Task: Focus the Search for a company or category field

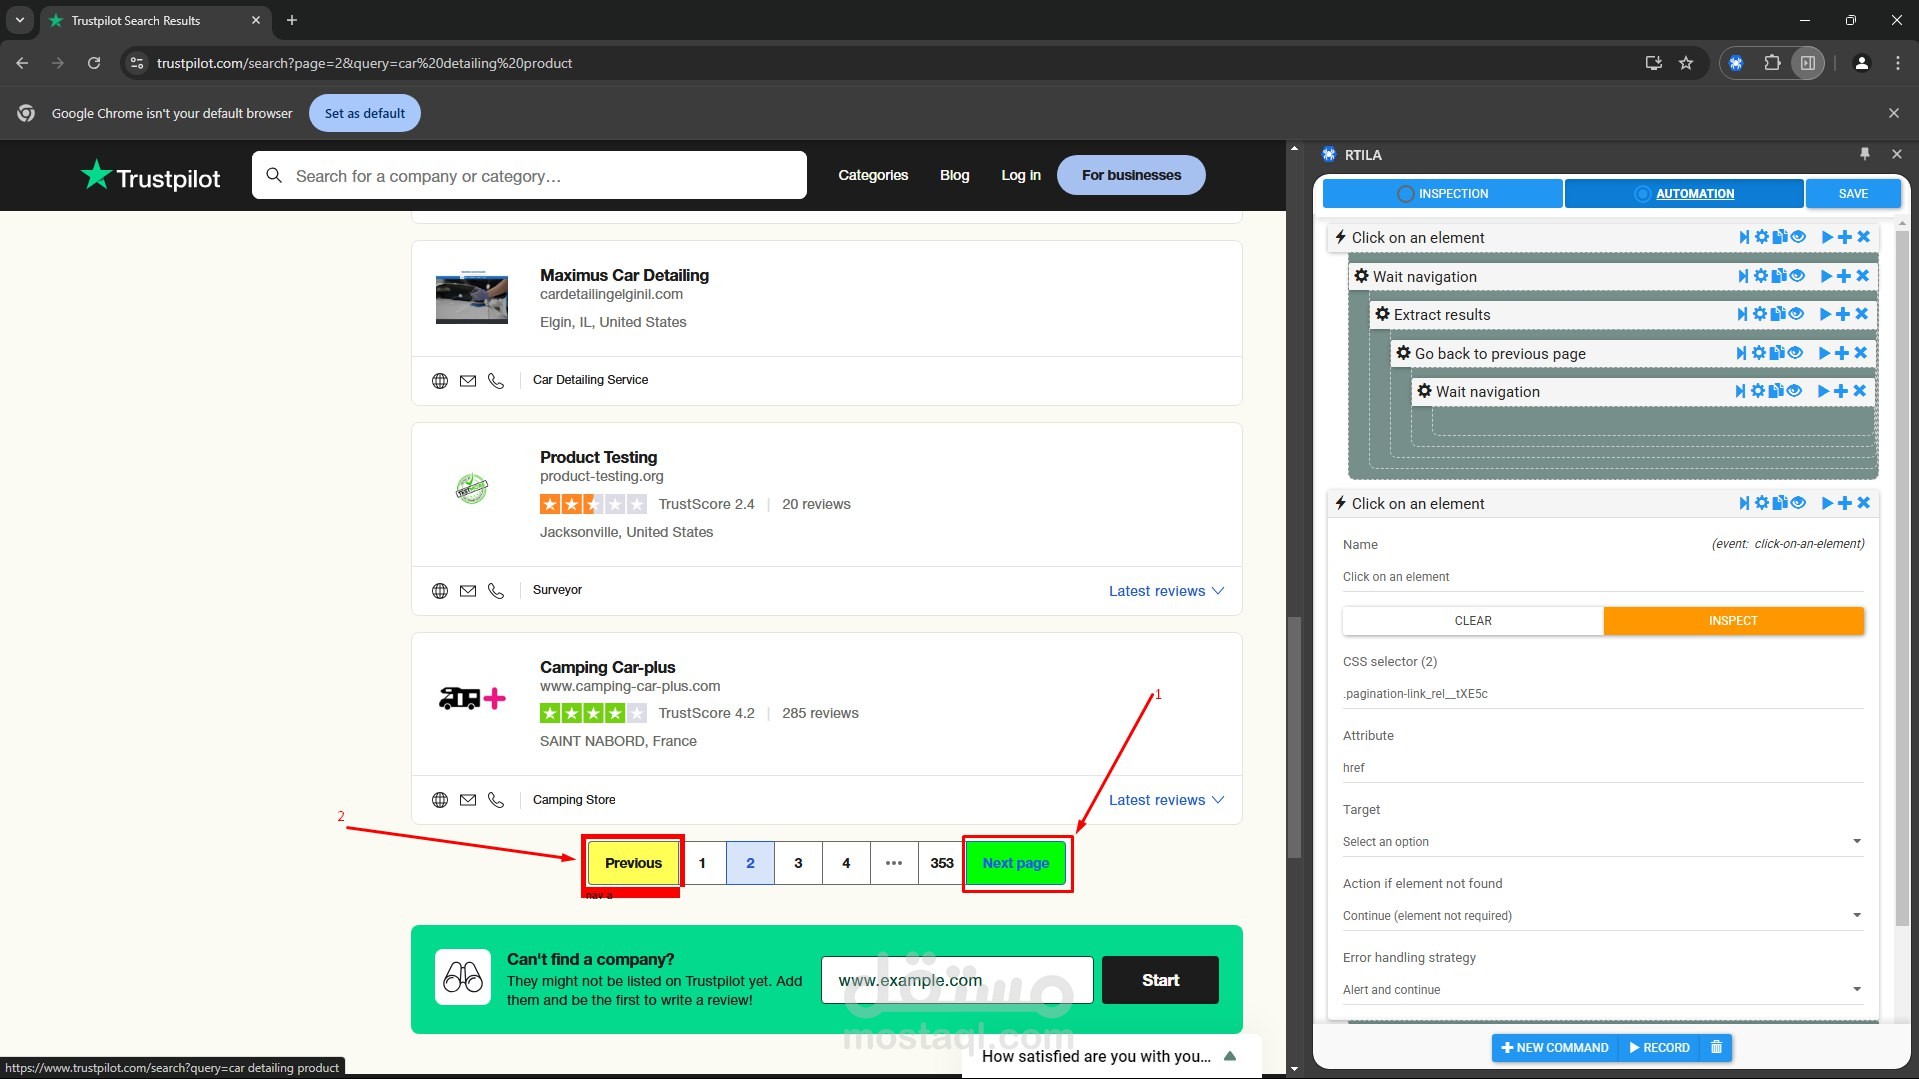Action: [x=529, y=175]
